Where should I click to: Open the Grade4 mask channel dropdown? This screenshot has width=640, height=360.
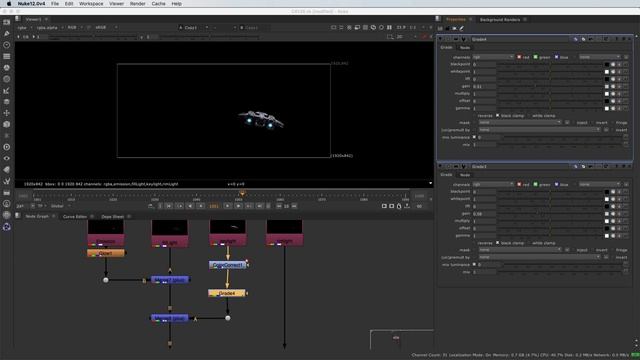[520, 122]
